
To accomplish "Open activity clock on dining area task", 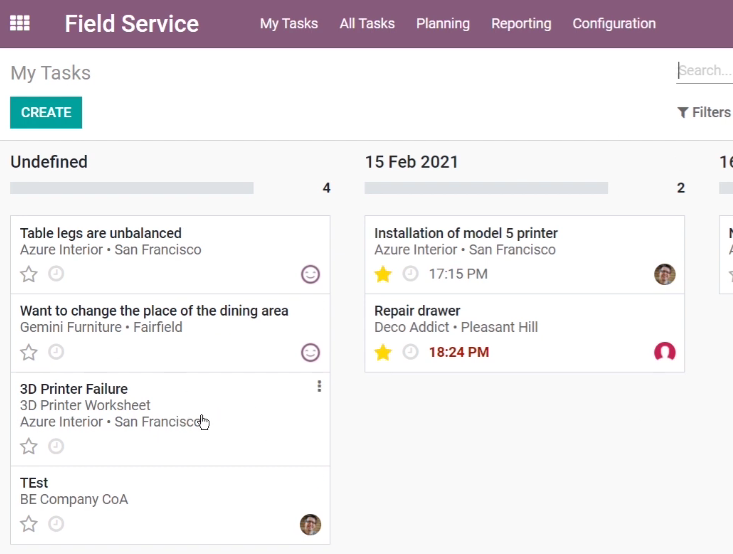I will [56, 352].
